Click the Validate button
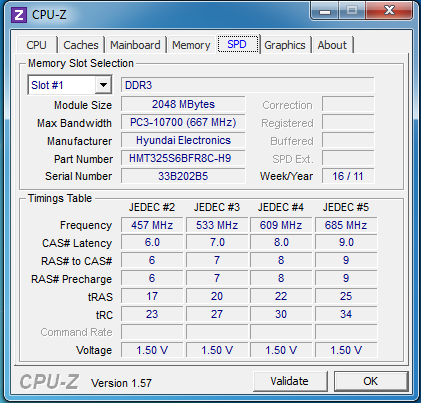The height and width of the screenshot is (403, 421). [289, 381]
